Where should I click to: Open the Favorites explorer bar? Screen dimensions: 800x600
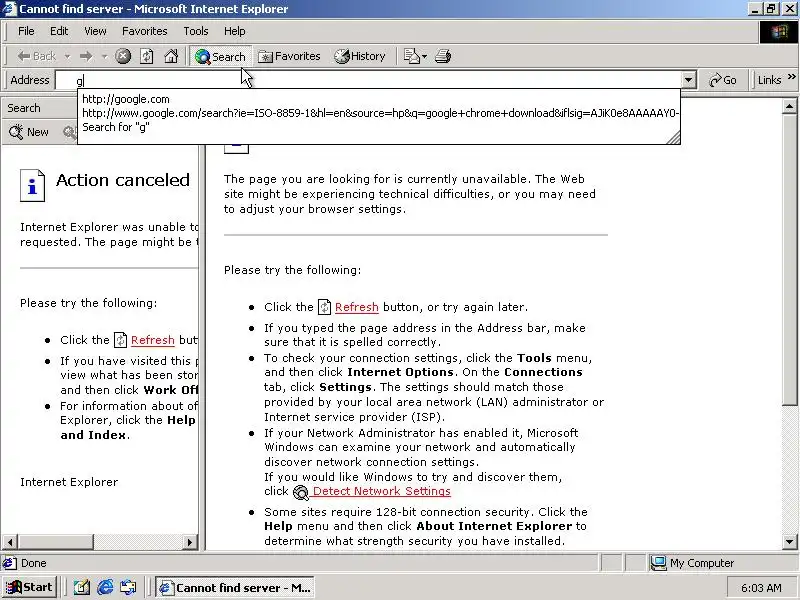coord(289,56)
